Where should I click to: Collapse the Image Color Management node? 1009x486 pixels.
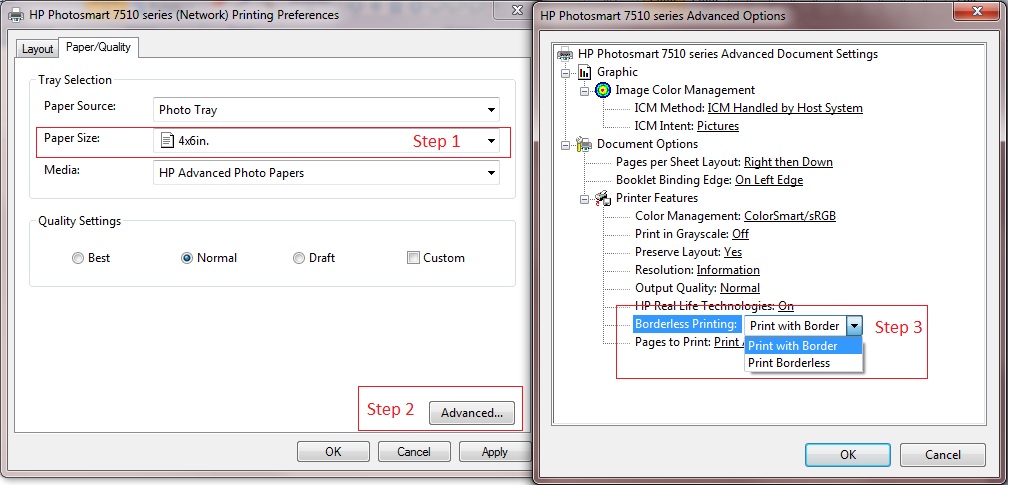coord(584,91)
